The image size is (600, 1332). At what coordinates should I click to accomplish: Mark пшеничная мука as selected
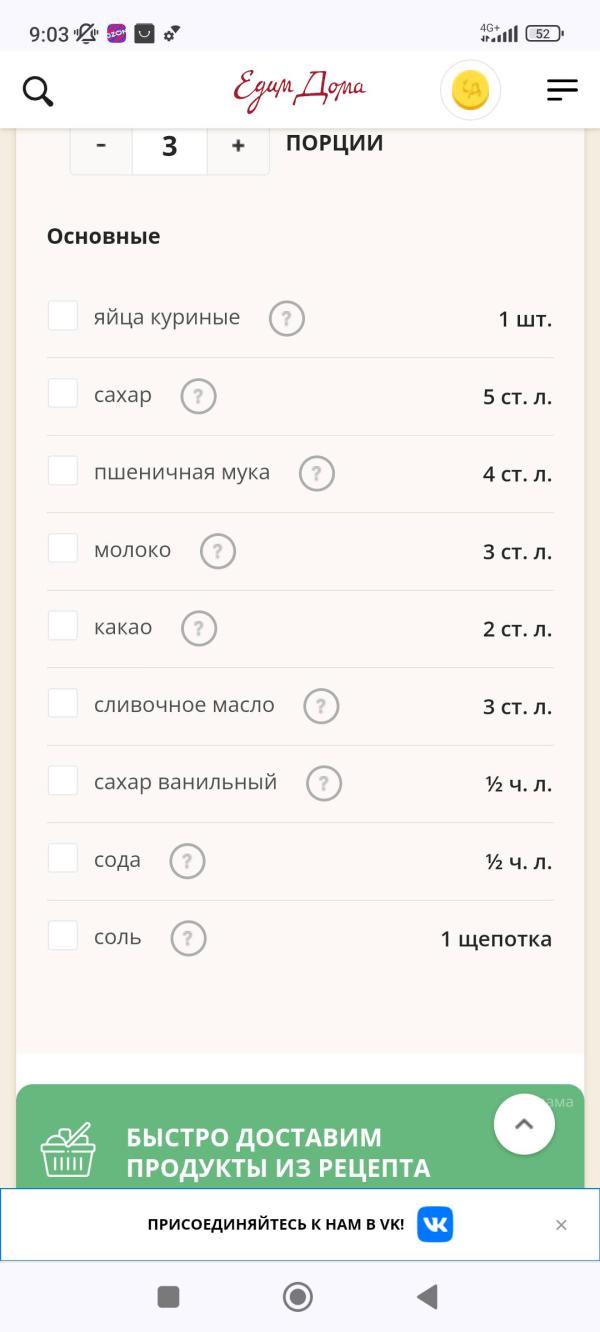(x=63, y=471)
